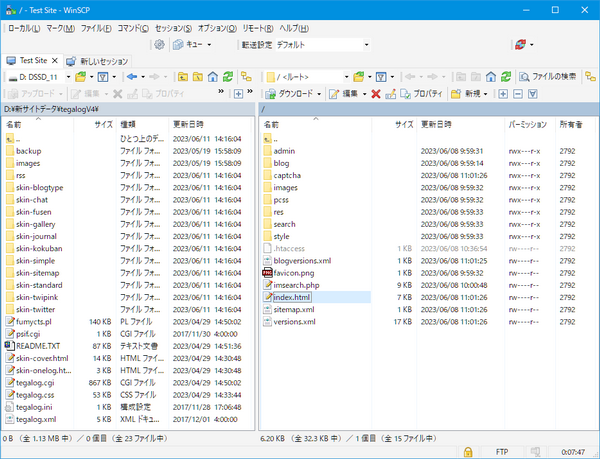Open the オプション menu
The height and width of the screenshot is (459, 600).
click(217, 28)
